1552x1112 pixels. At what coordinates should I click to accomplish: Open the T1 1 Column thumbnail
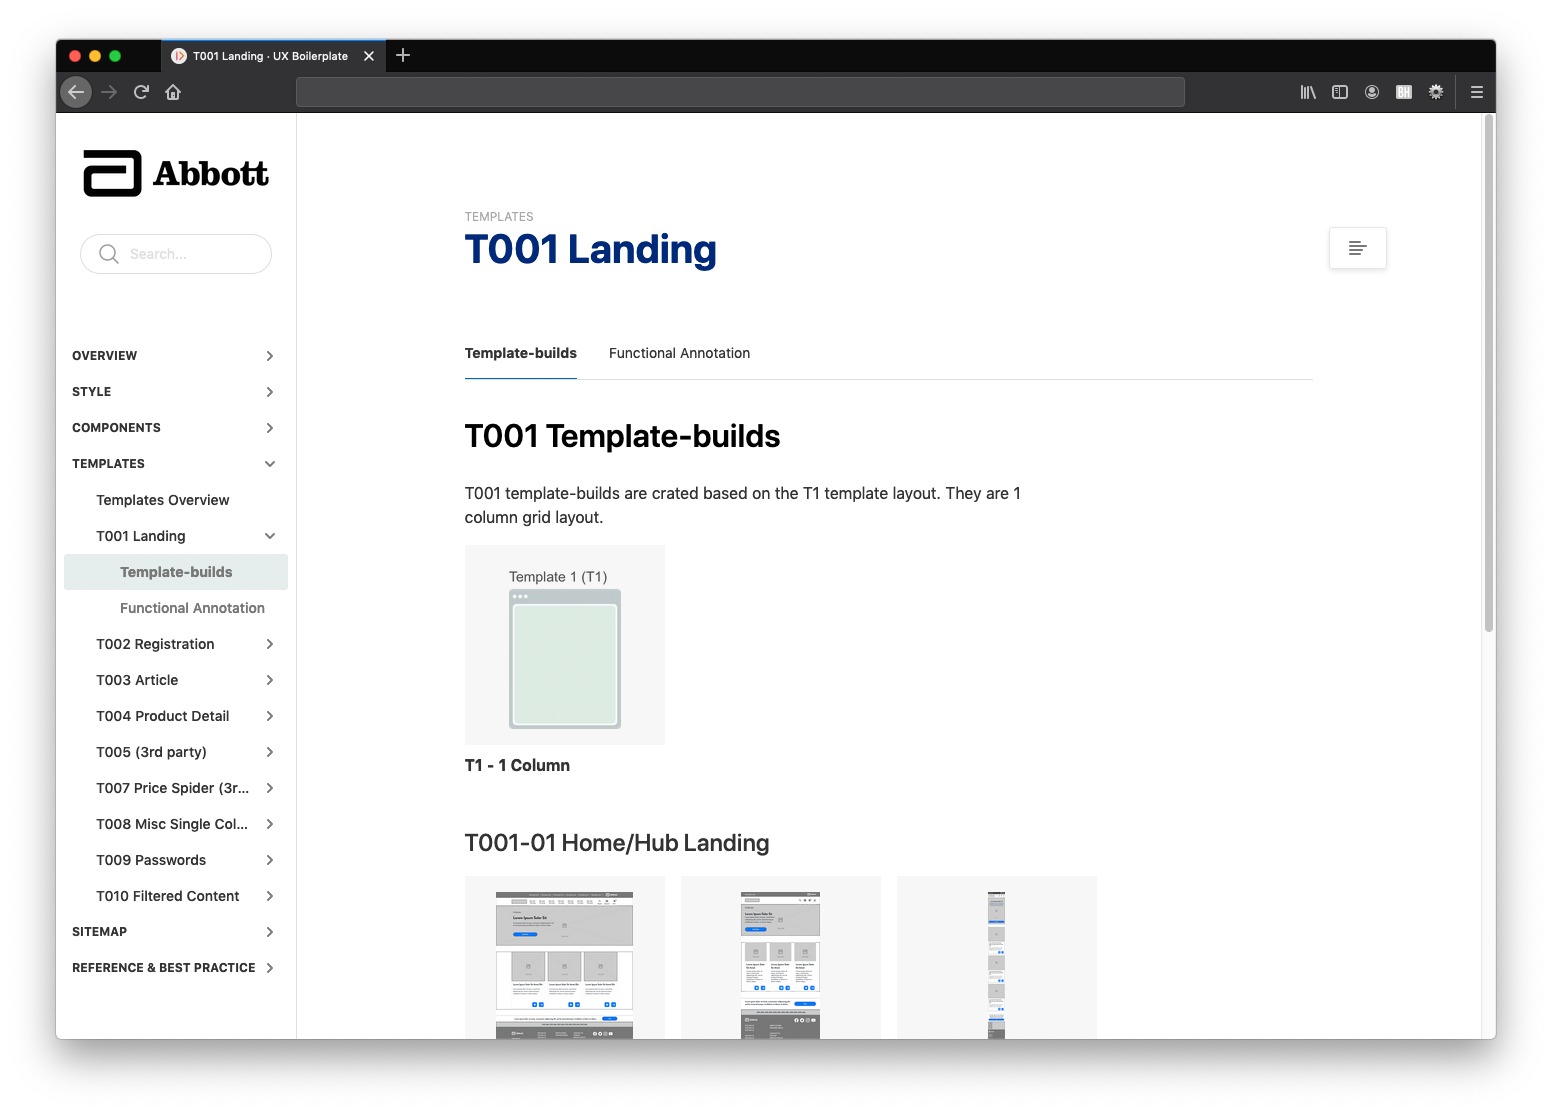(564, 645)
